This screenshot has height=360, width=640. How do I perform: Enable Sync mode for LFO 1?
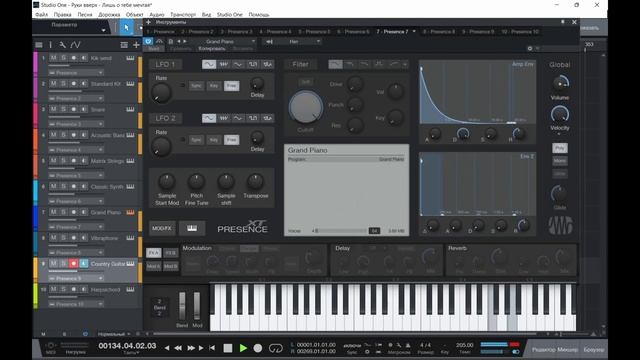pyautogui.click(x=196, y=86)
